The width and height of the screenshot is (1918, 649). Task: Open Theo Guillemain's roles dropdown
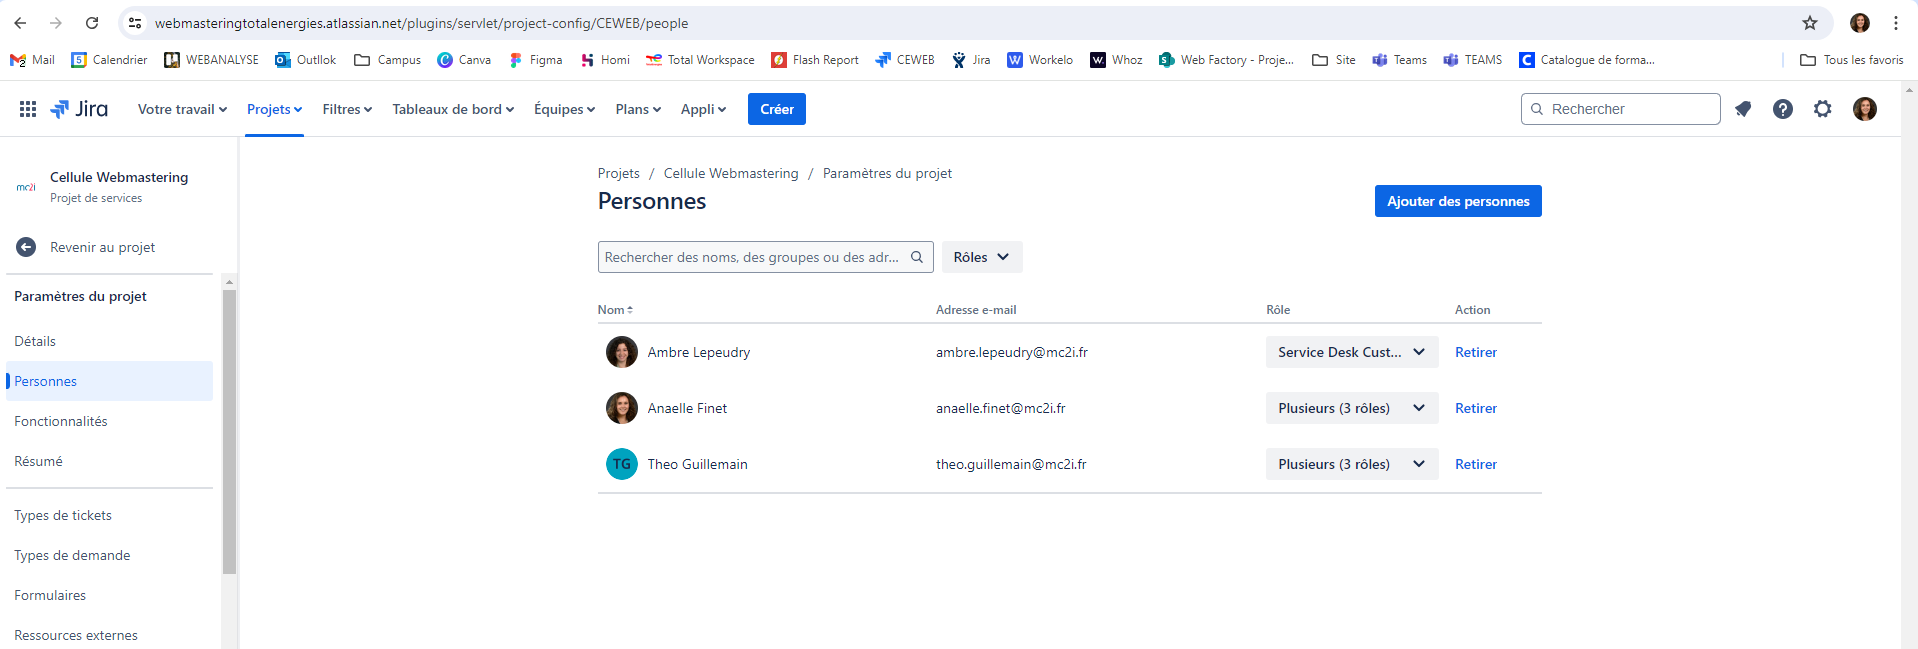tap(1352, 464)
